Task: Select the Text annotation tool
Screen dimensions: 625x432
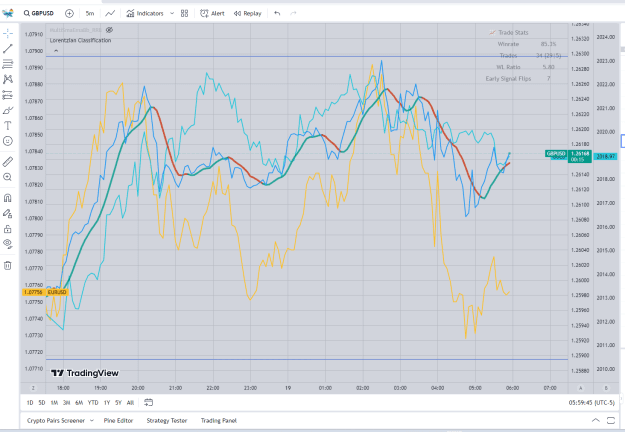Action: [8, 126]
